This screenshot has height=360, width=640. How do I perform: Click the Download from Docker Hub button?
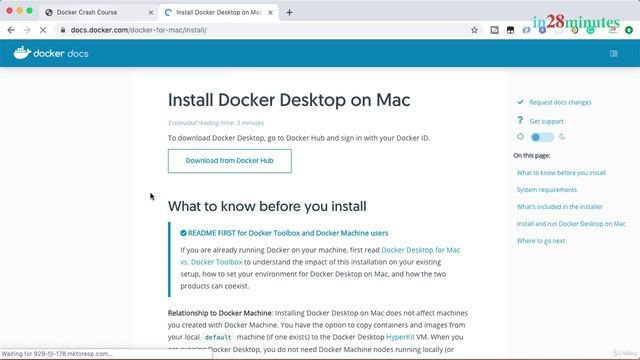click(x=229, y=161)
